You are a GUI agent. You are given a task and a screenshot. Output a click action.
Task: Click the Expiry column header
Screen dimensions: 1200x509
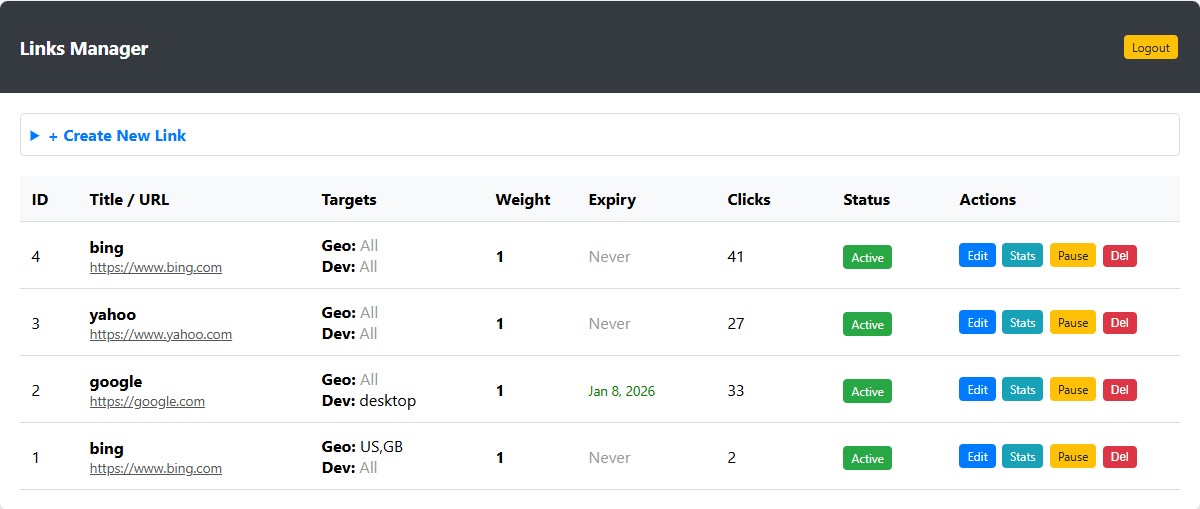tap(612, 199)
